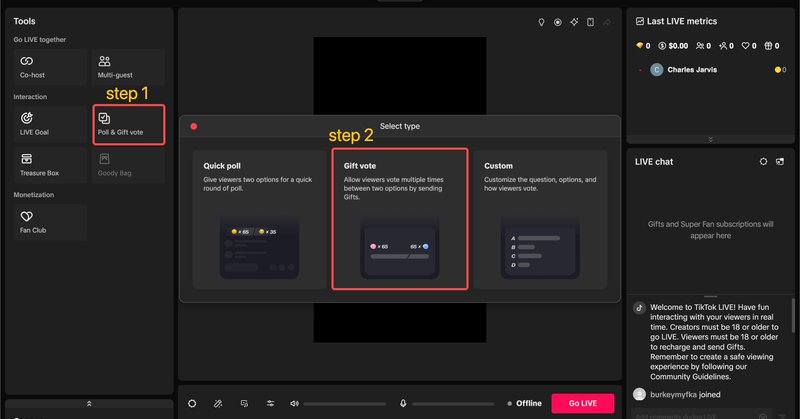Viewport: 800px width, 419px height.
Task: Mute the speaker volume icon
Action: 294,403
